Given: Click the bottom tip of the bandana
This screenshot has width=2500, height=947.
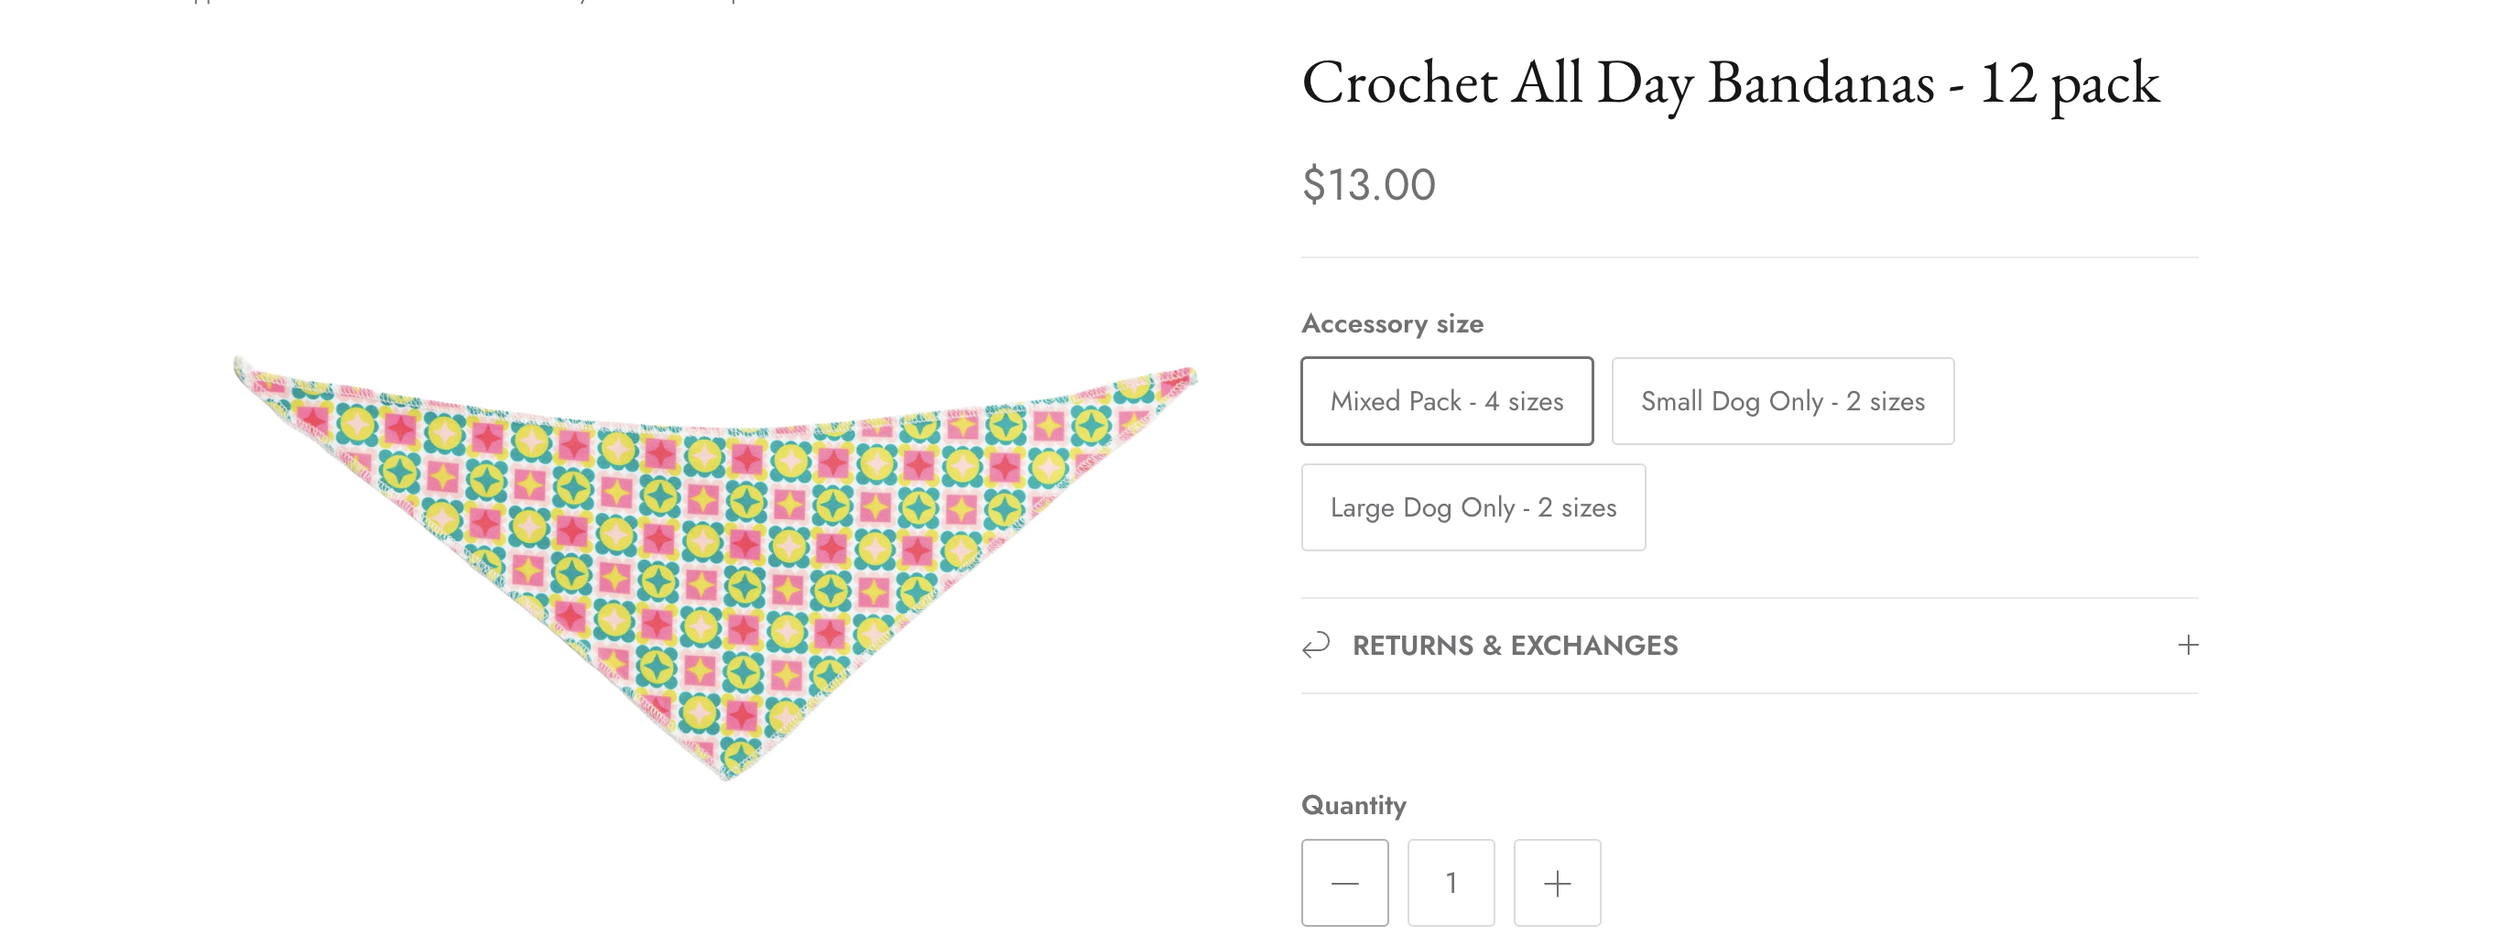Looking at the screenshot, I should pos(727,768).
